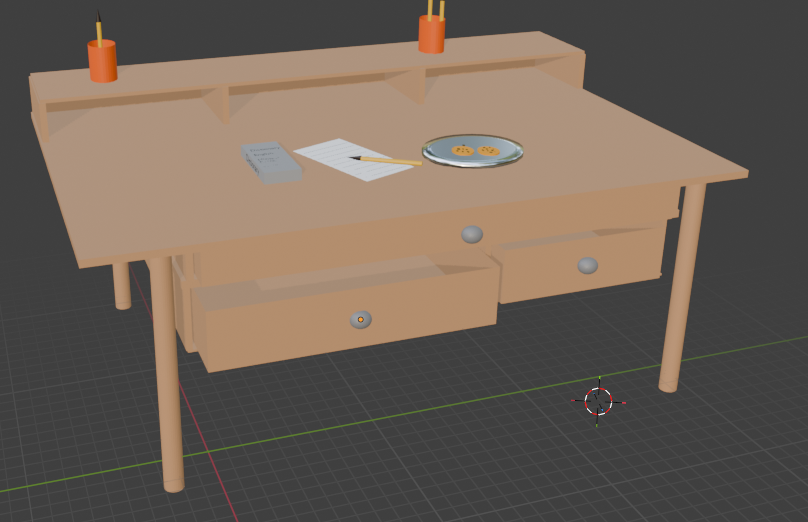Select the right cookie on the plate

(x=488, y=150)
